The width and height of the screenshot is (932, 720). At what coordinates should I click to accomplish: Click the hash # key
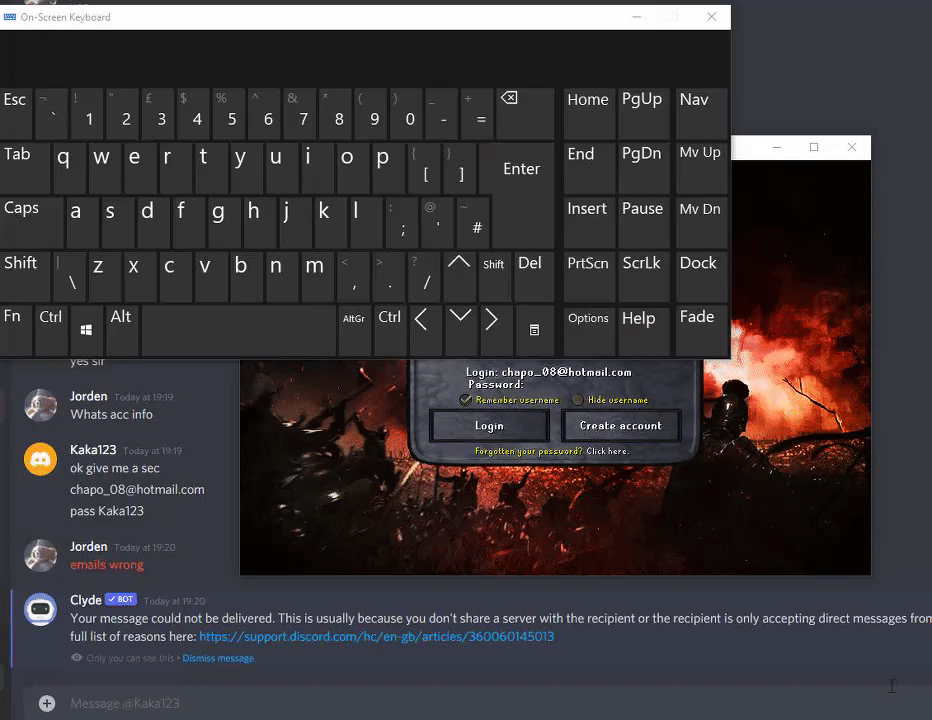[x=472, y=222]
